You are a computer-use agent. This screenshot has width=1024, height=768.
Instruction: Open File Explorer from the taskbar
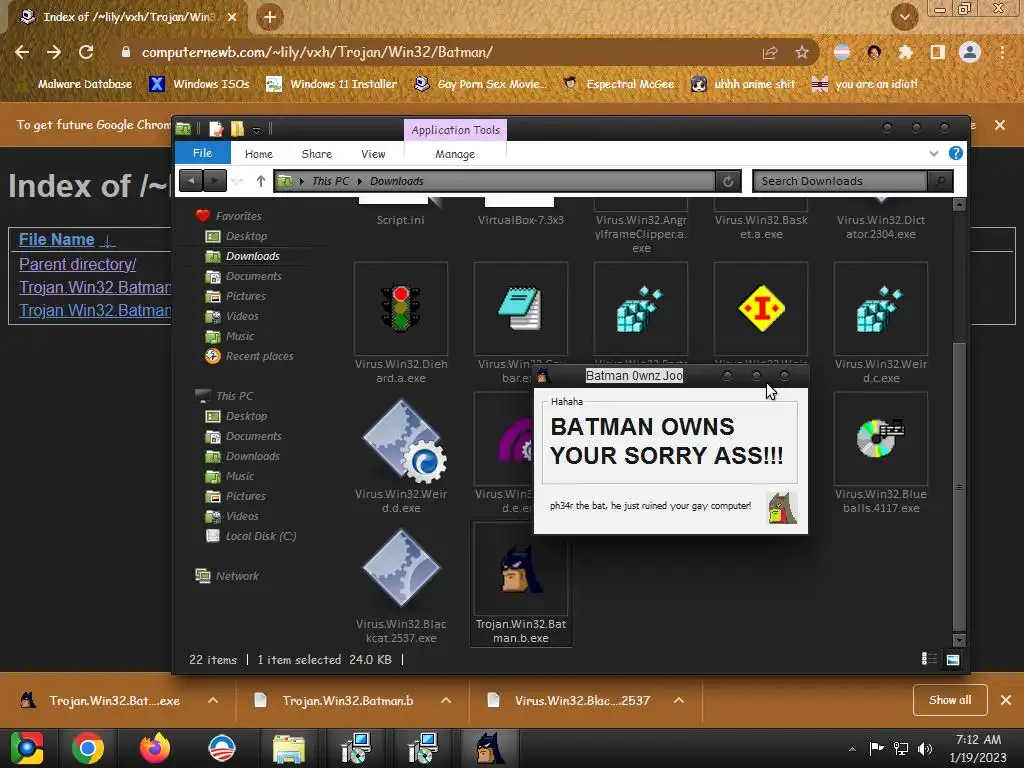click(x=289, y=748)
